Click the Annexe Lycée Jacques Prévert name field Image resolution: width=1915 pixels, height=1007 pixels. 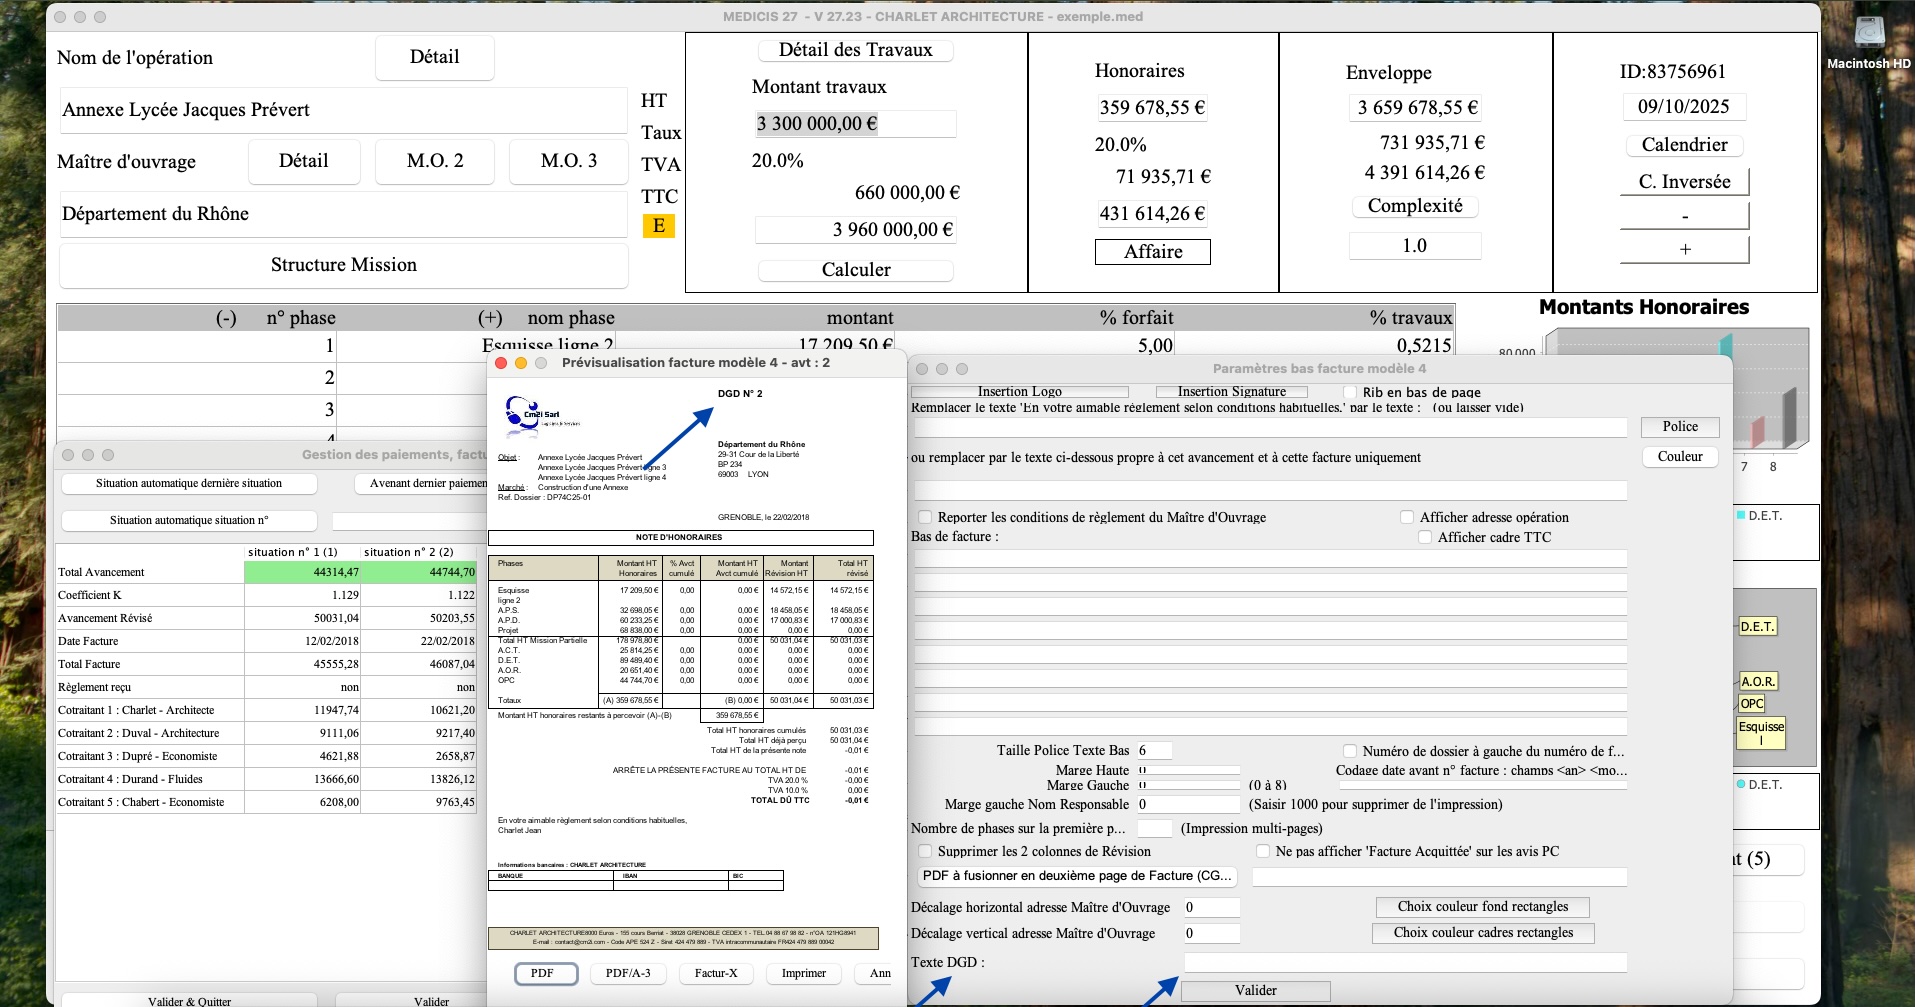click(x=343, y=110)
